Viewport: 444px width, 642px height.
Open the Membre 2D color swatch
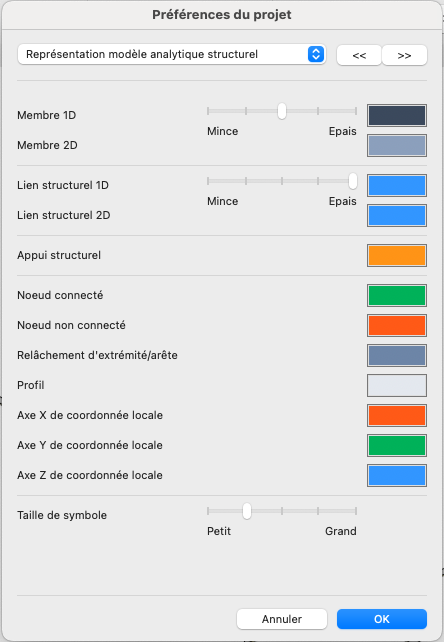(x=396, y=145)
